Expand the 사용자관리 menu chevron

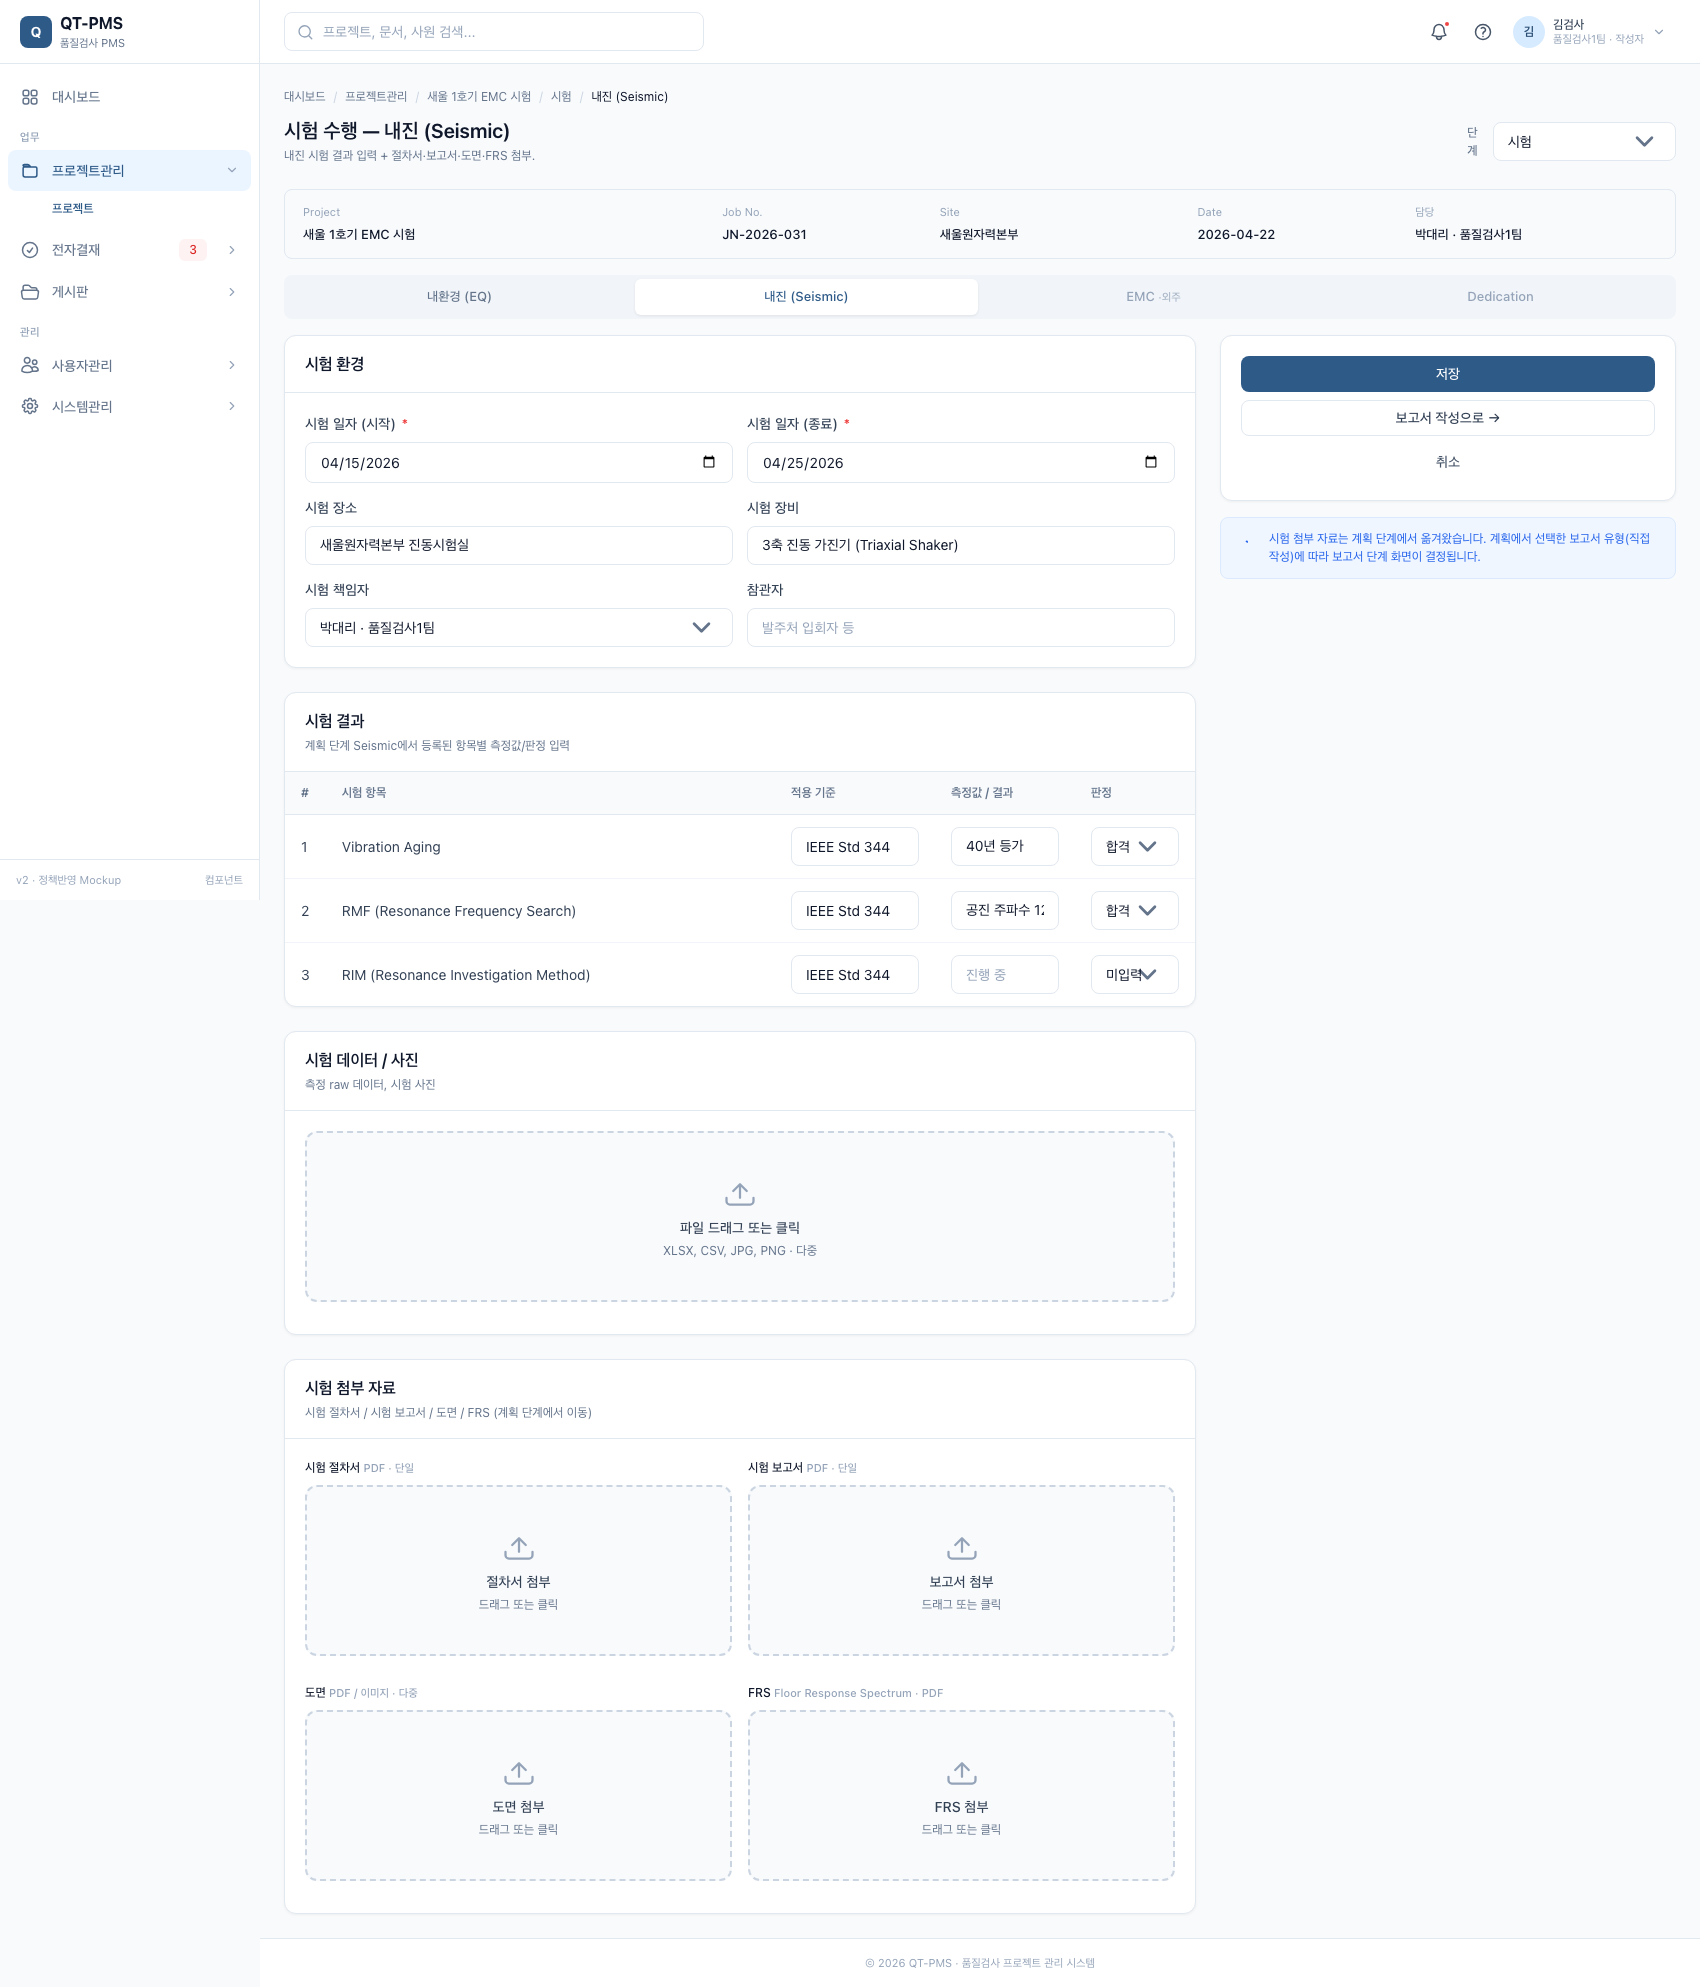(x=232, y=366)
